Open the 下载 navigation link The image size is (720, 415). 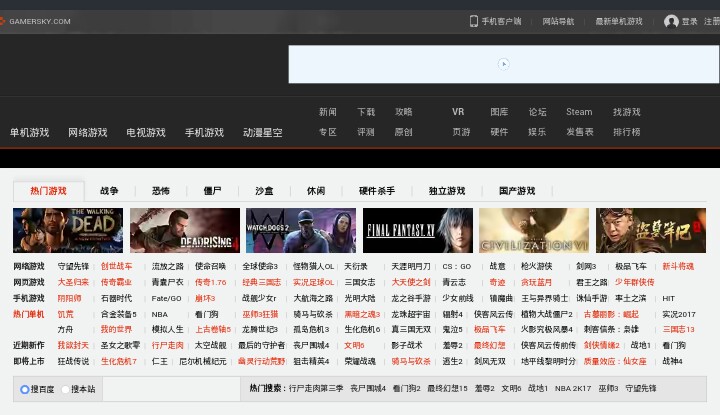pyautogui.click(x=366, y=112)
